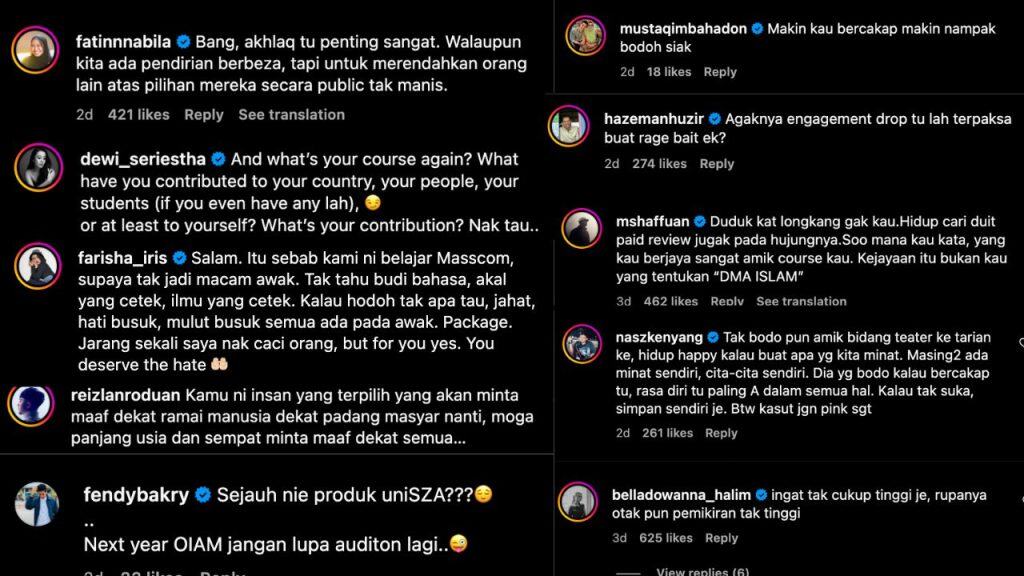The height and width of the screenshot is (576, 1024).
Task: See translation of fatinnnabila's comment
Action: pos(291,115)
